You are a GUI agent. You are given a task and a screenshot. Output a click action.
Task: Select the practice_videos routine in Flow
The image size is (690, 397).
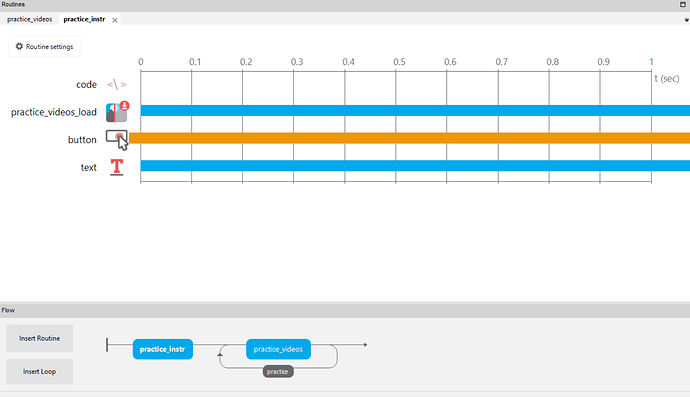tap(278, 349)
